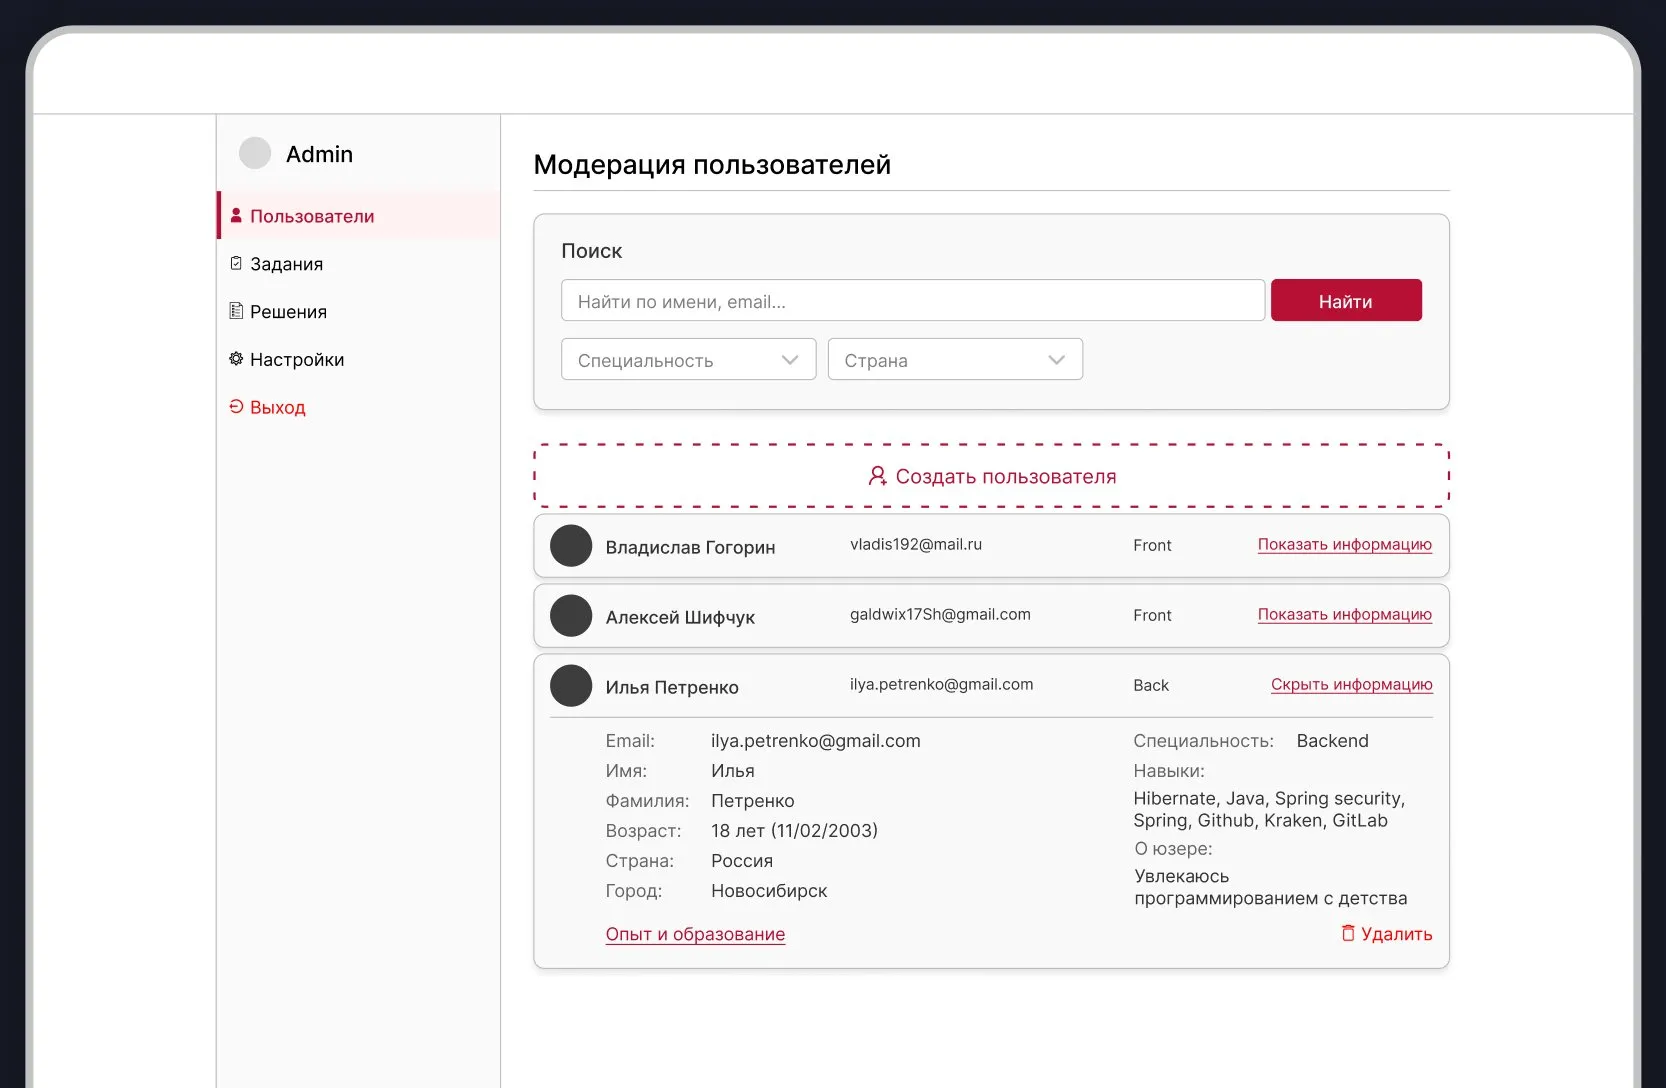The height and width of the screenshot is (1088, 1666).
Task: Click the add-user icon beside Создать пользователя
Action: pos(877,476)
